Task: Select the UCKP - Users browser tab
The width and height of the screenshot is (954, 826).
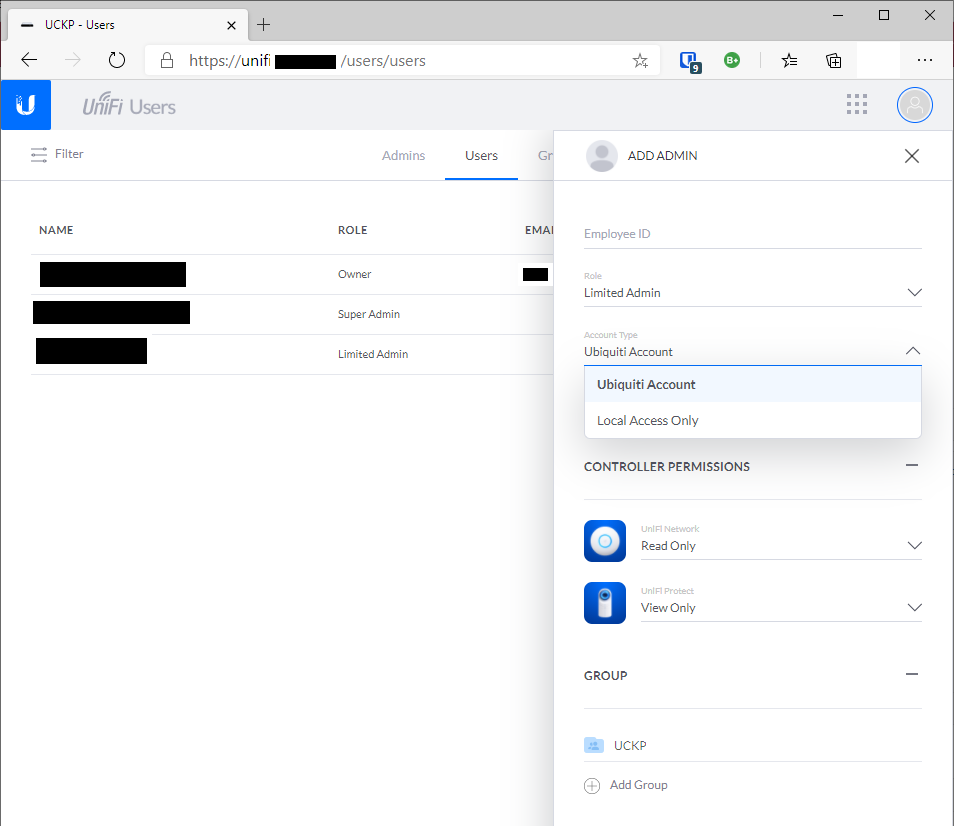Action: (x=128, y=26)
